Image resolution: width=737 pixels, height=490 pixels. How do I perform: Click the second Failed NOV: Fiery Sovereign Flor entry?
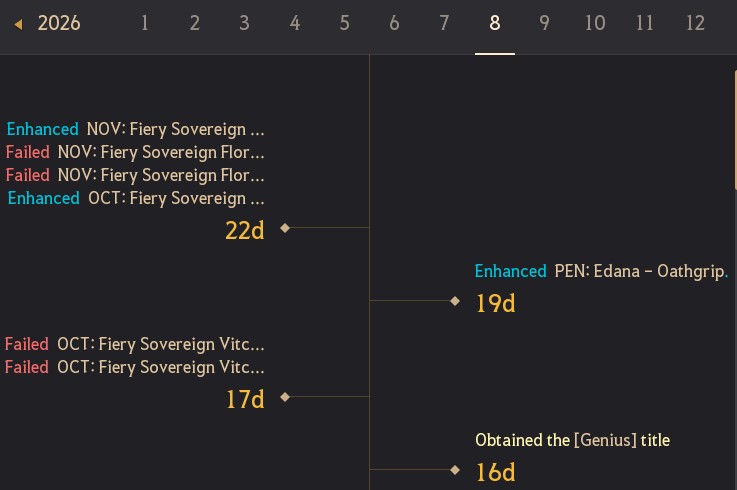point(135,175)
